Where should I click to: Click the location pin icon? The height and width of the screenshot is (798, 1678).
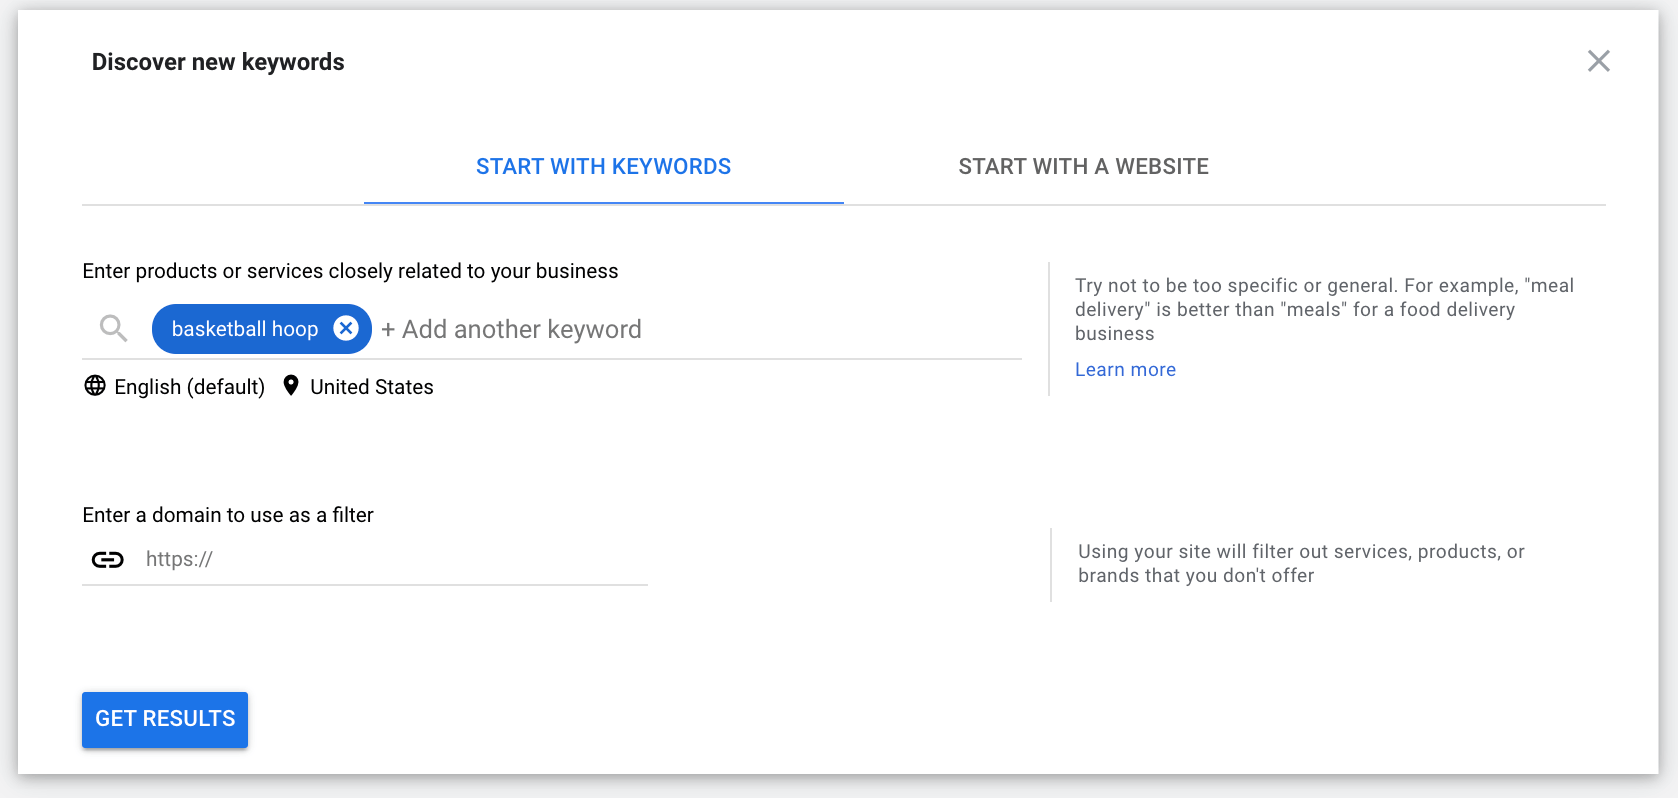[x=291, y=386]
